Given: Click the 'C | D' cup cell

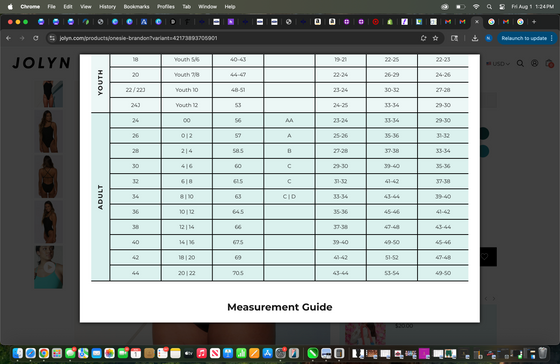Looking at the screenshot, I should click(x=289, y=196).
